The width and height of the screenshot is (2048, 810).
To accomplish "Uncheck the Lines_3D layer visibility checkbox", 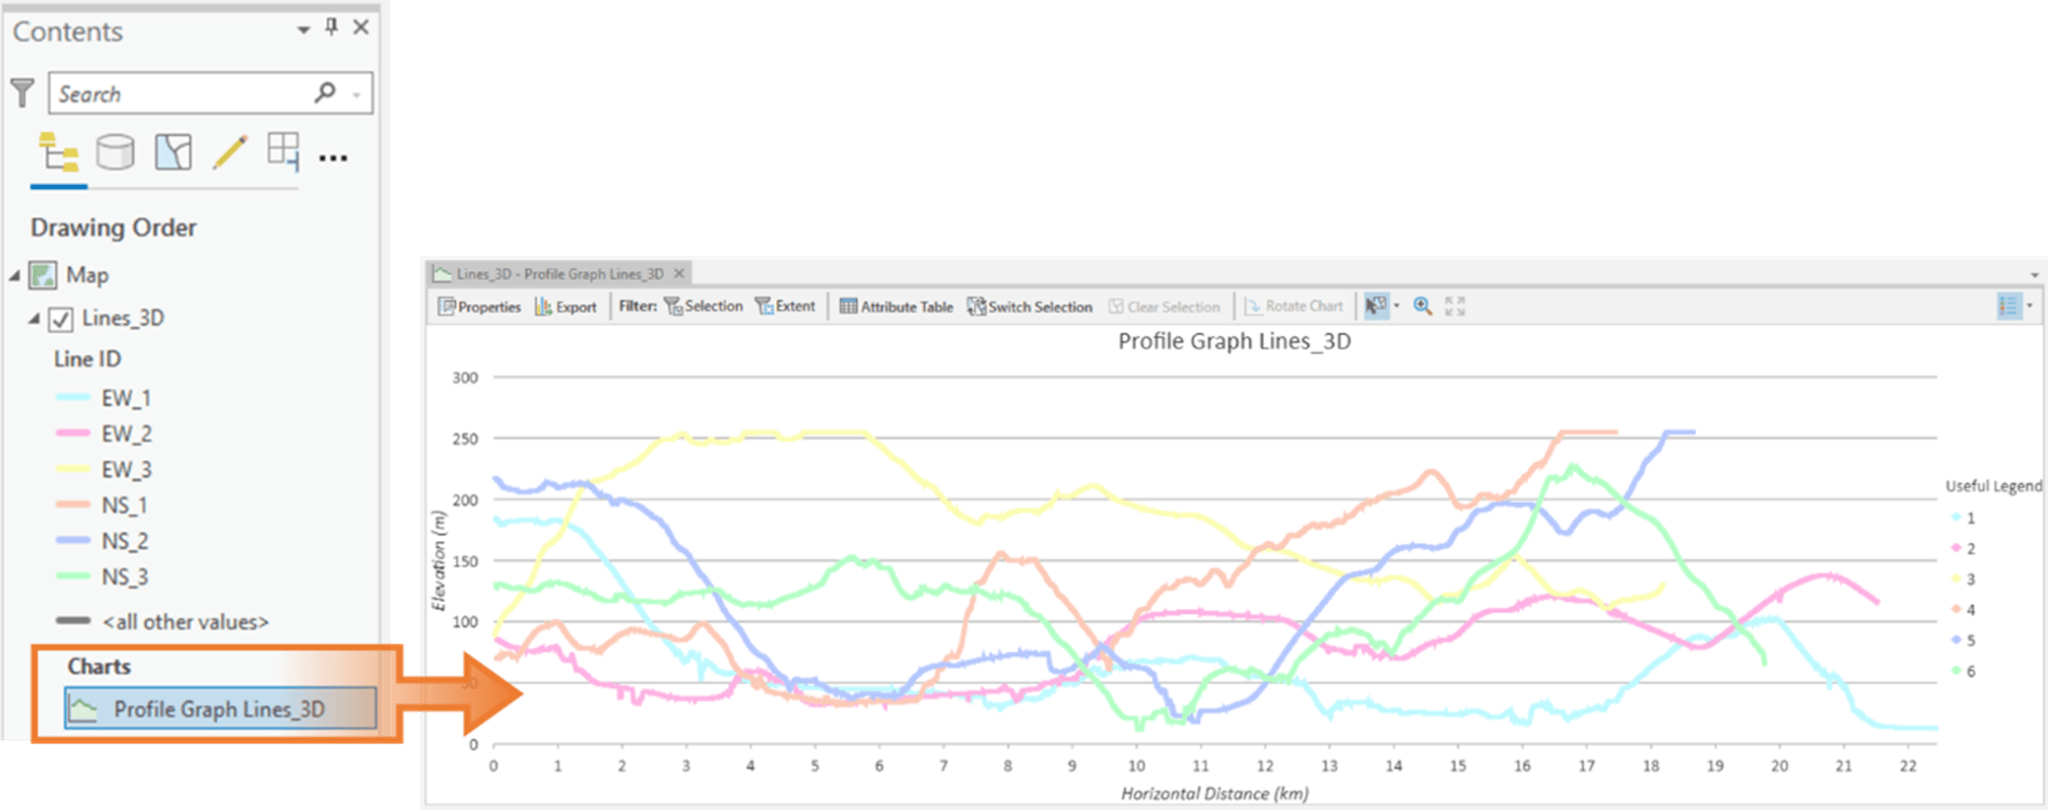I will pyautogui.click(x=61, y=319).
